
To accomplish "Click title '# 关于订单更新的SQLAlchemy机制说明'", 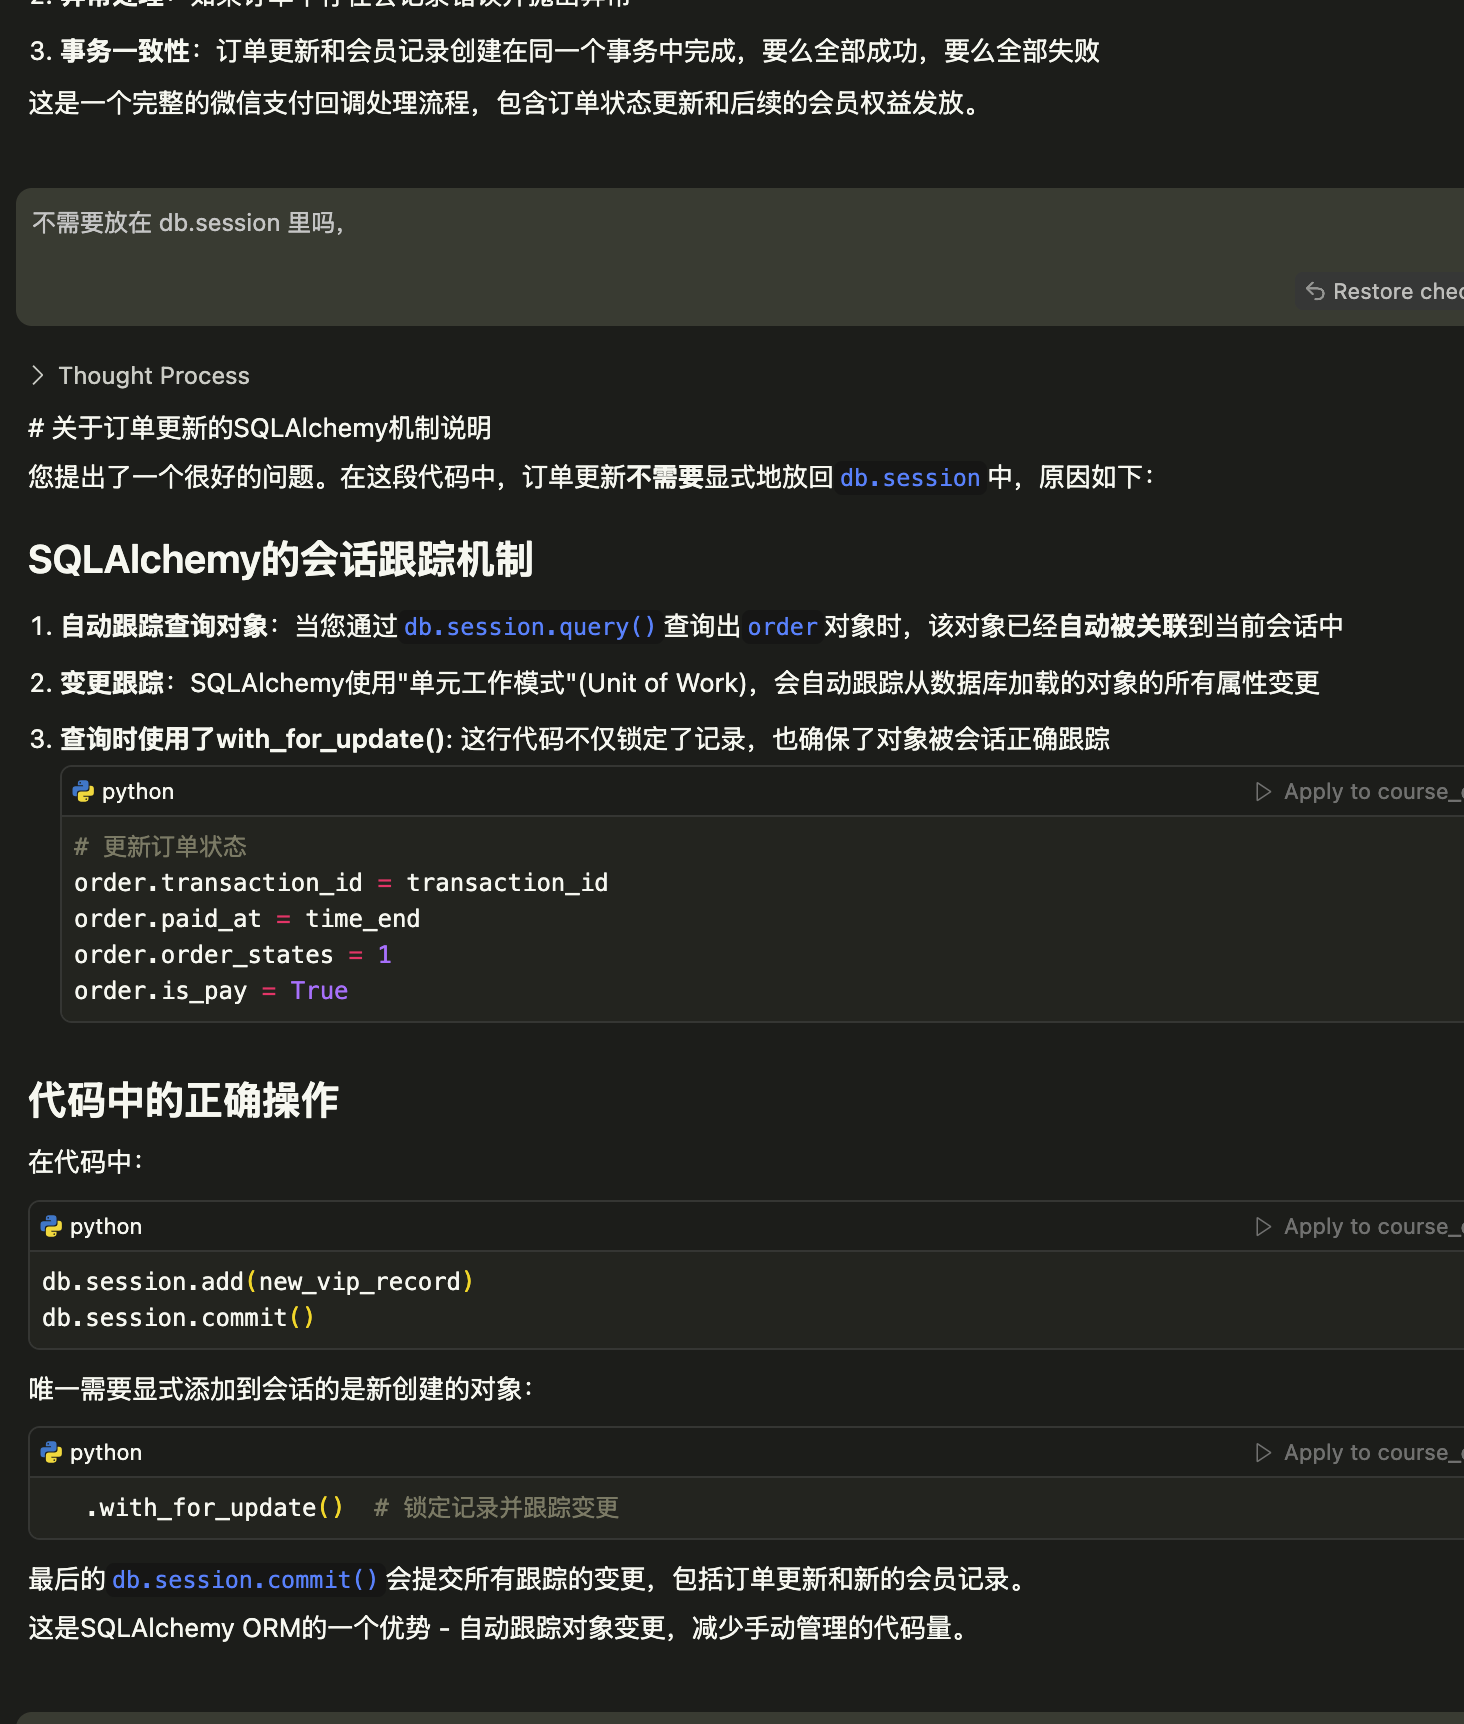I will (x=260, y=428).
